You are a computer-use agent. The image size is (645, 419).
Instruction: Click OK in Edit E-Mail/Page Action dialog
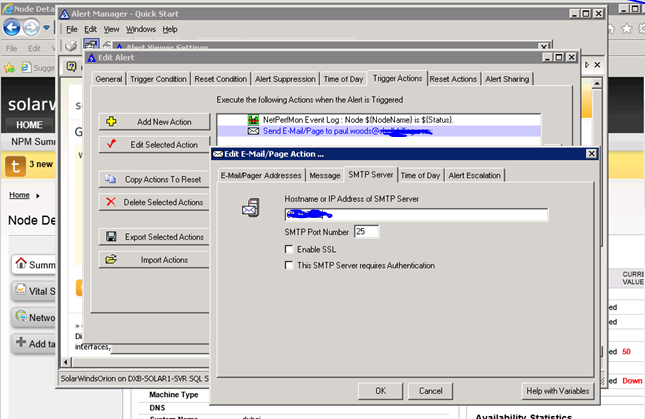pos(381,391)
